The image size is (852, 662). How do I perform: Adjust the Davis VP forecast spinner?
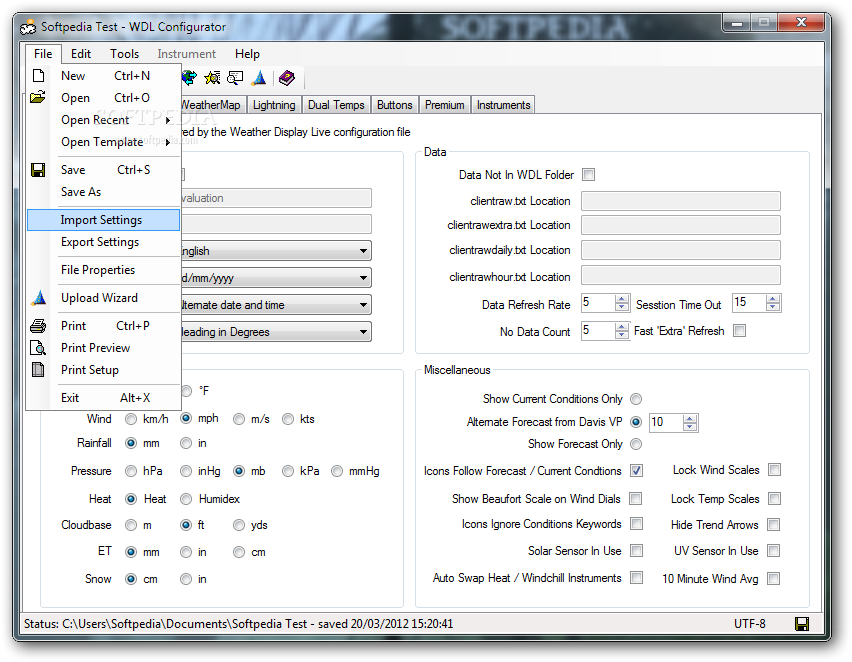coord(690,422)
